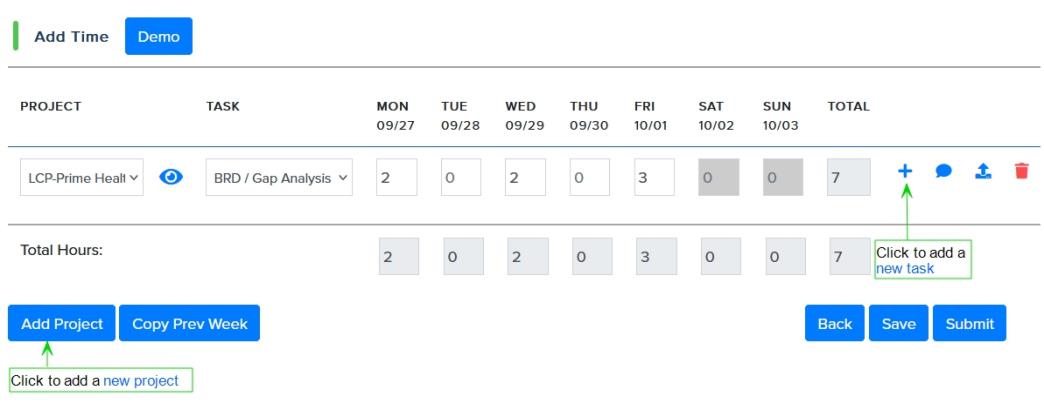Submit the timesheet
Screen dimensions: 1044x410
969,323
